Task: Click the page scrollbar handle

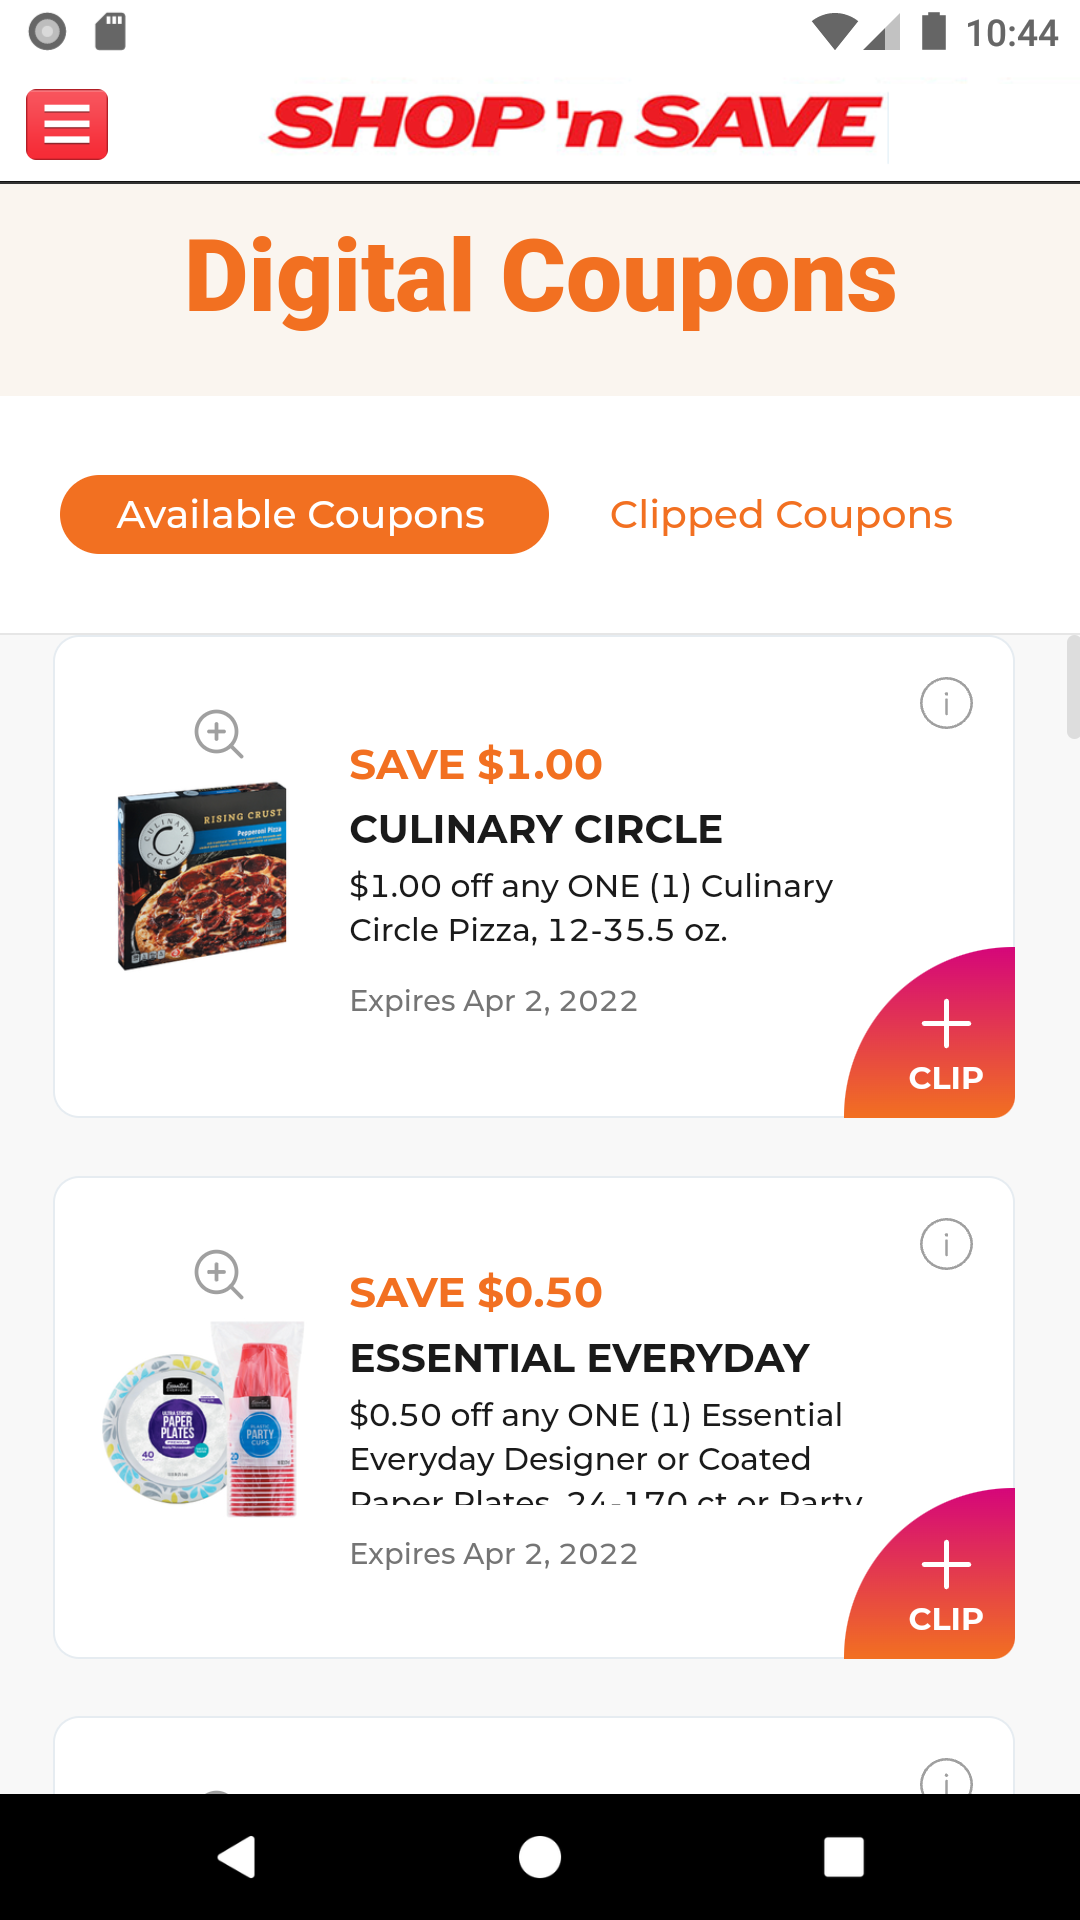Action: coord(1073,686)
